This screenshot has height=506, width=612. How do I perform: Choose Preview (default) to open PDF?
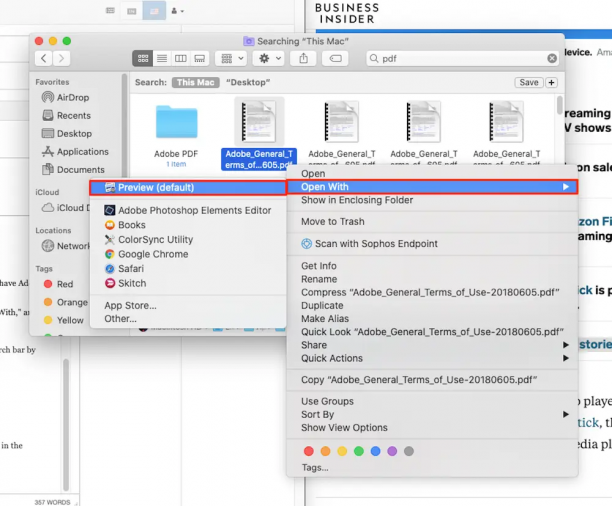coord(188,187)
